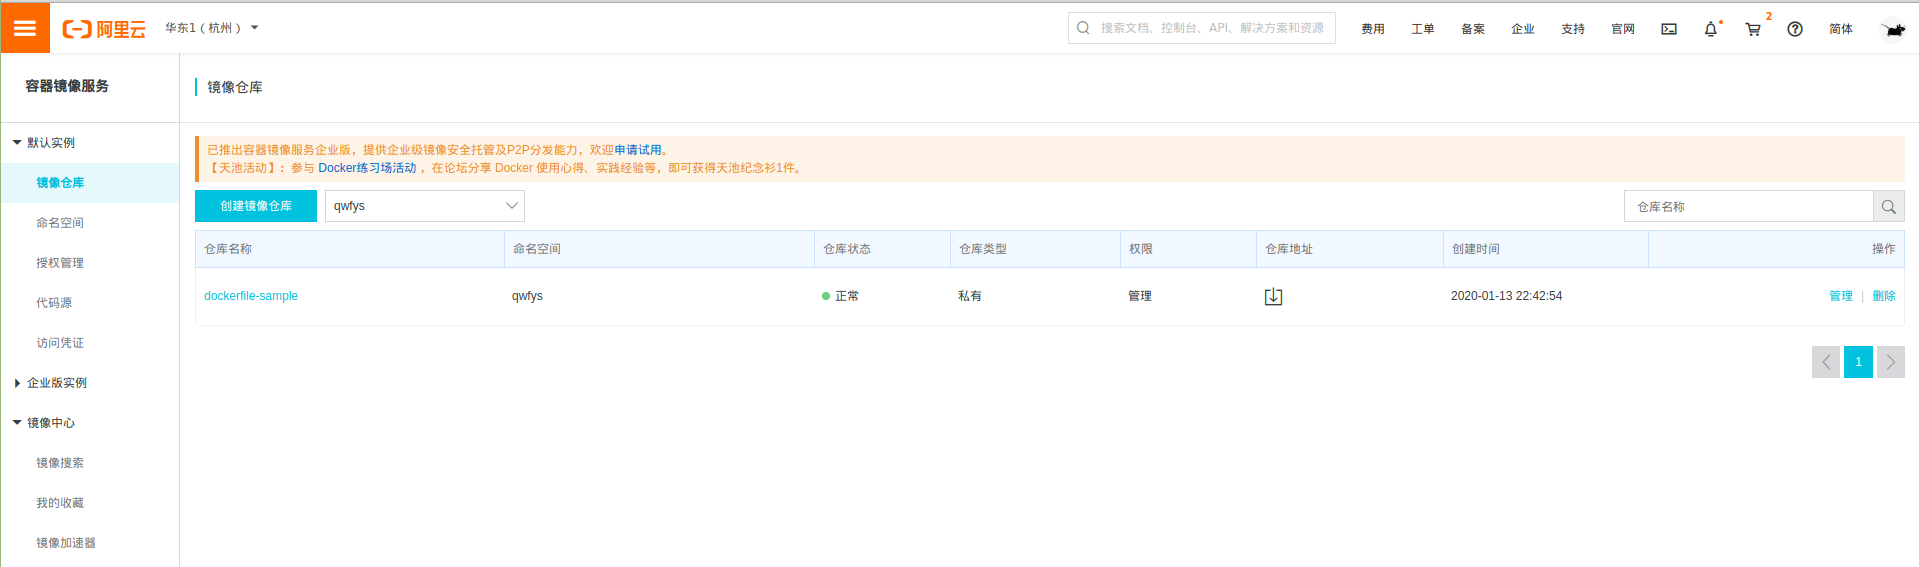This screenshot has width=1919, height=567.
Task: Open the orange hamburger menu
Action: click(25, 28)
